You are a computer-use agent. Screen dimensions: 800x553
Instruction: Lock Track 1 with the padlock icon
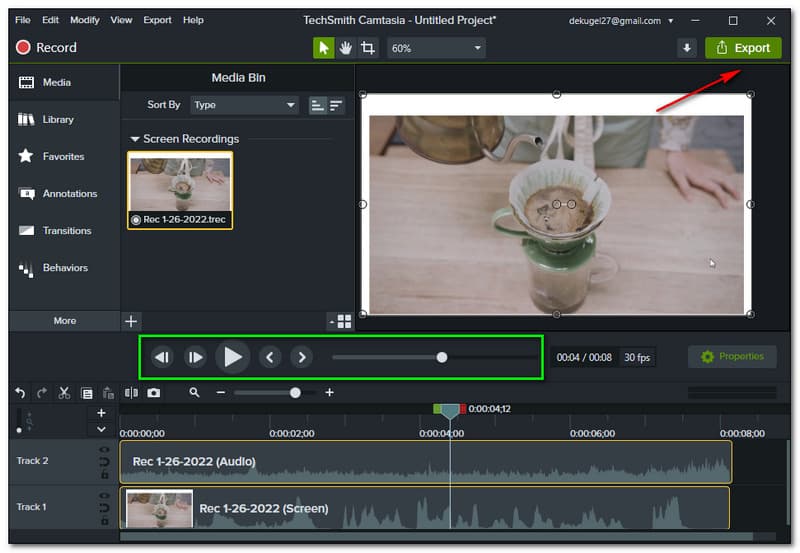[104, 520]
